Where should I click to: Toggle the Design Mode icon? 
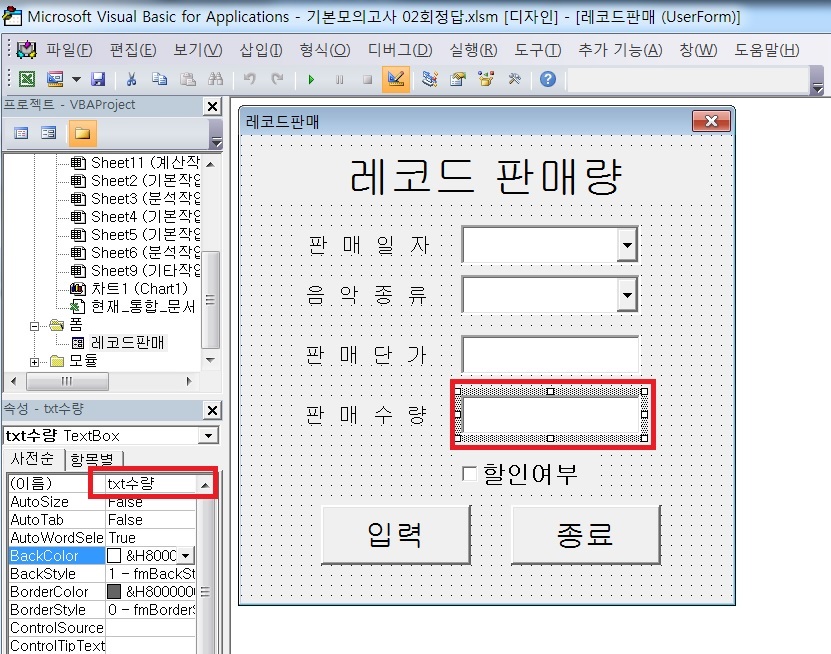(x=395, y=79)
